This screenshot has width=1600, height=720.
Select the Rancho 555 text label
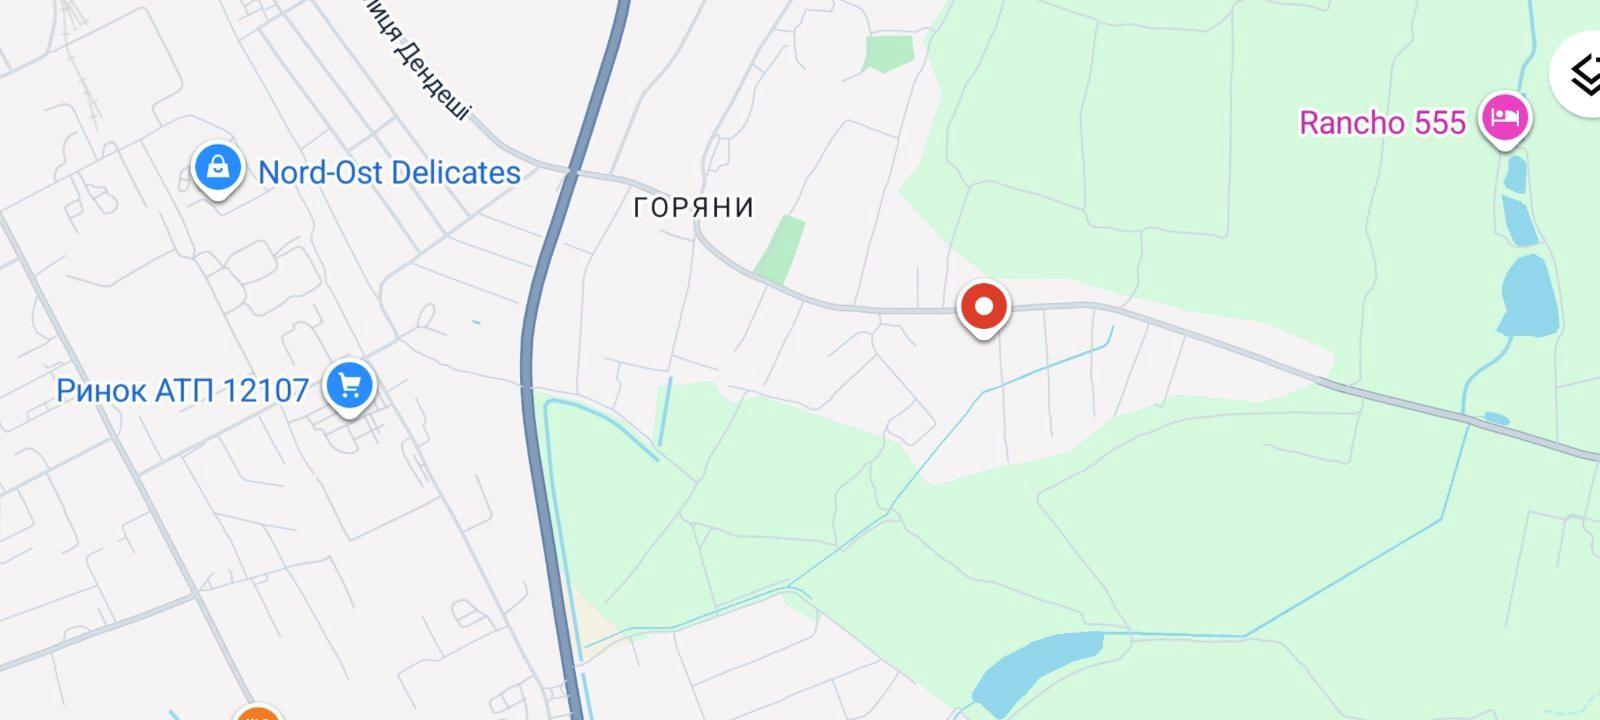pos(1382,122)
